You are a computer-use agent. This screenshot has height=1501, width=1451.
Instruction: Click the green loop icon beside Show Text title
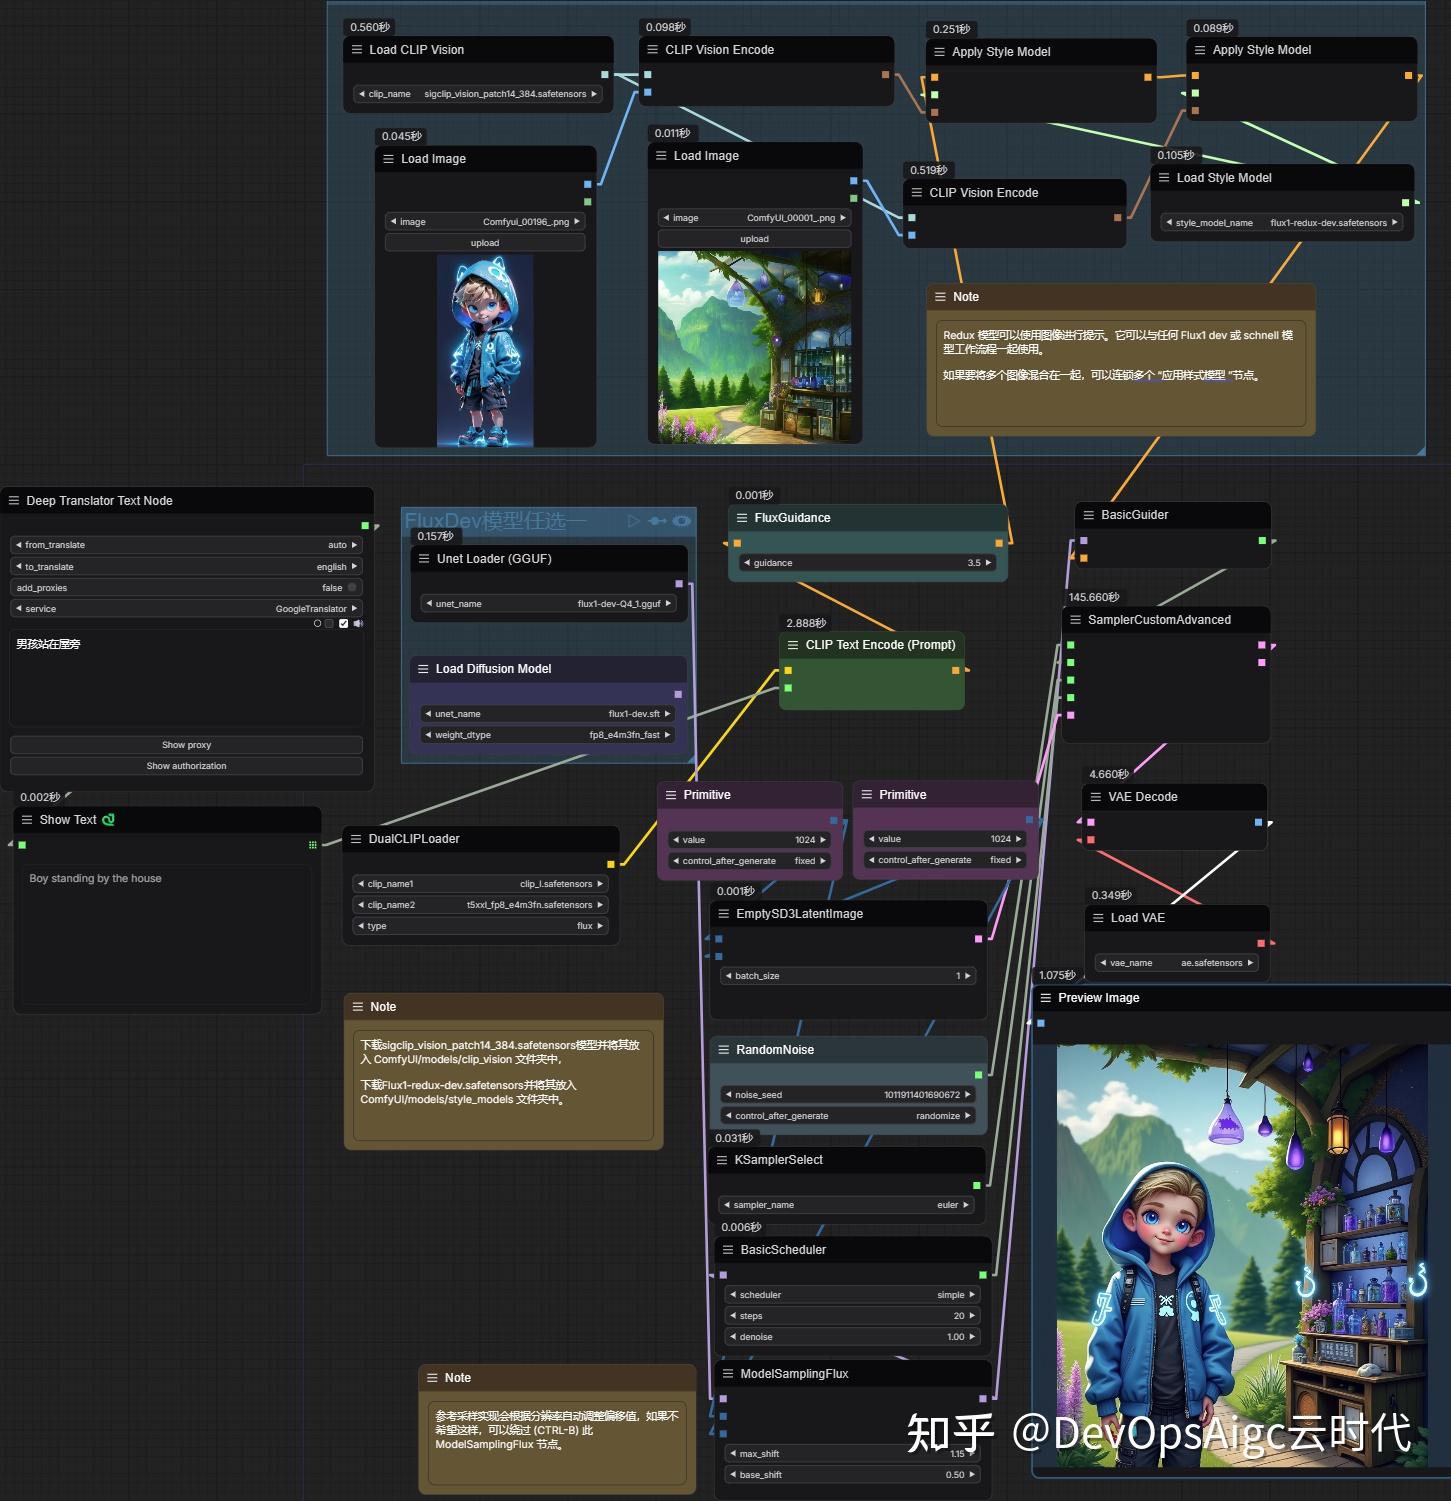[x=110, y=819]
